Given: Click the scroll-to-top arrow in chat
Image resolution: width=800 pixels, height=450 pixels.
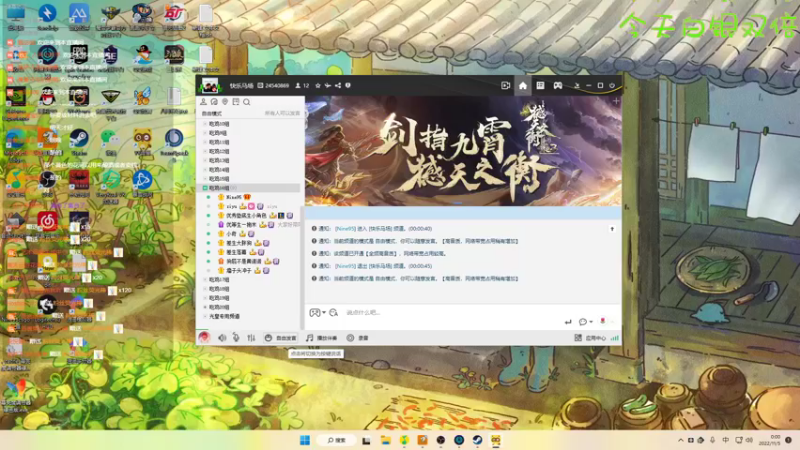Looking at the screenshot, I should 612,229.
